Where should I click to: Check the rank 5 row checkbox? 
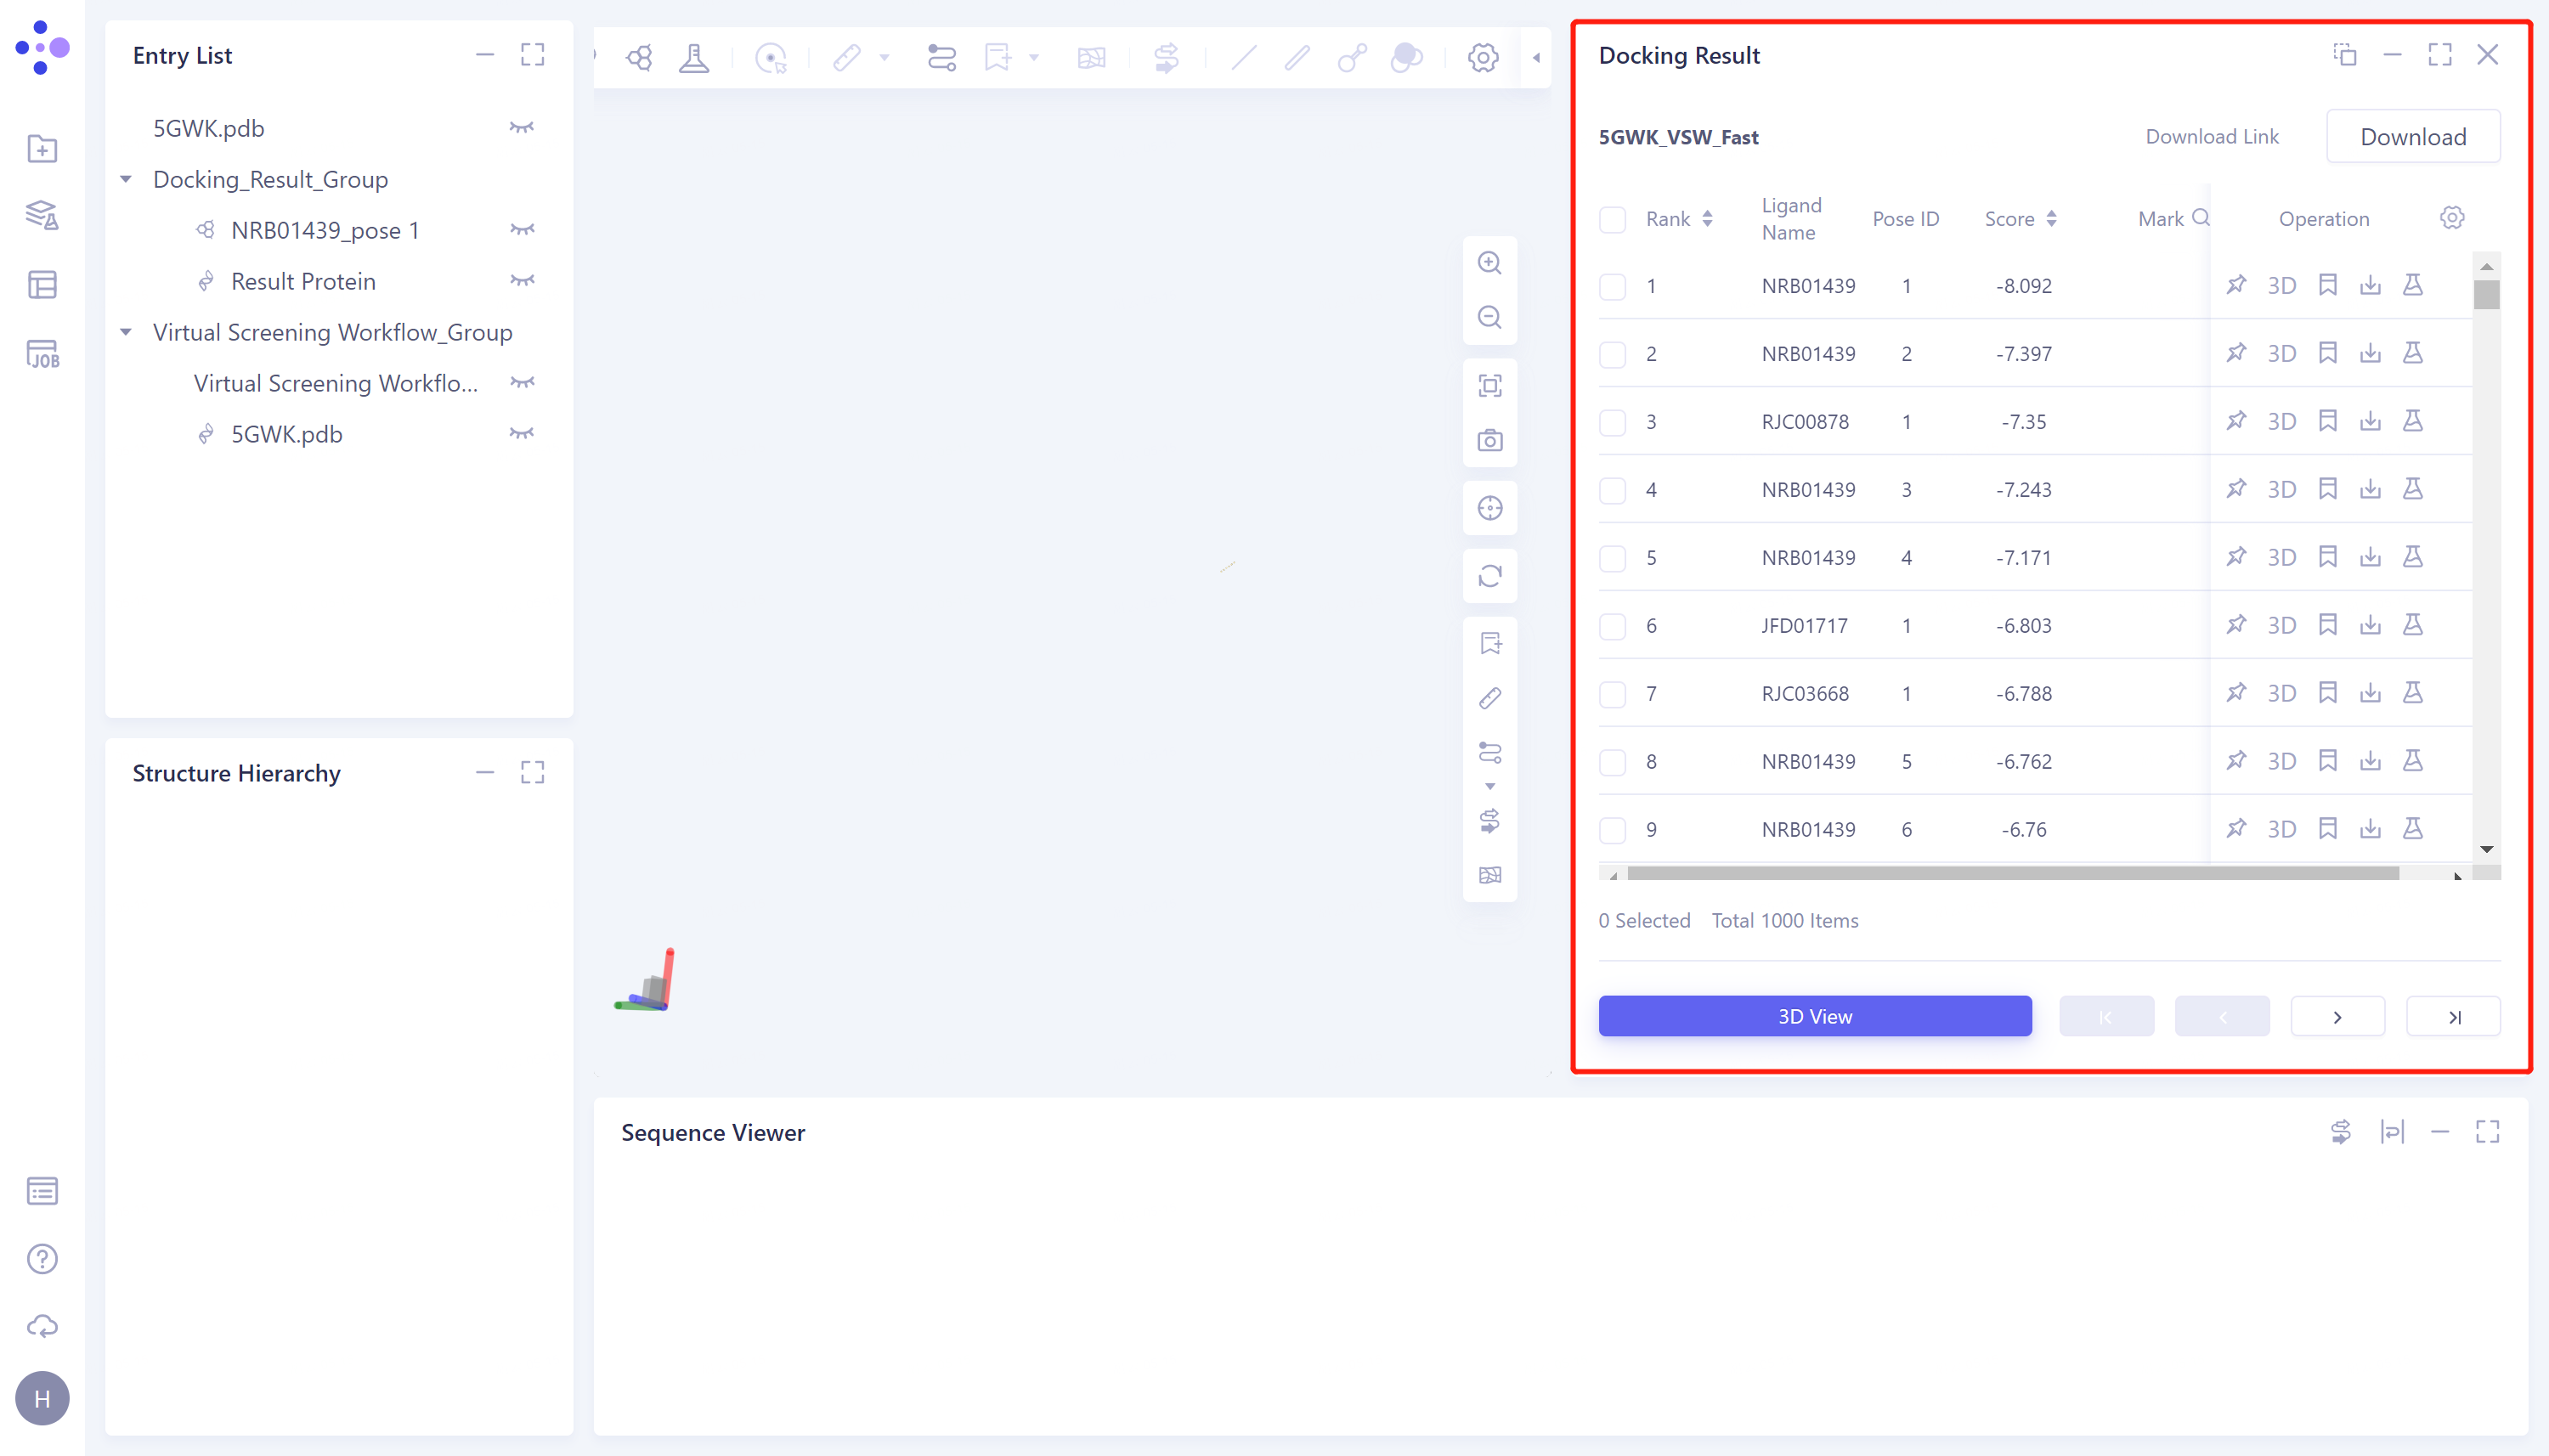coord(1612,558)
